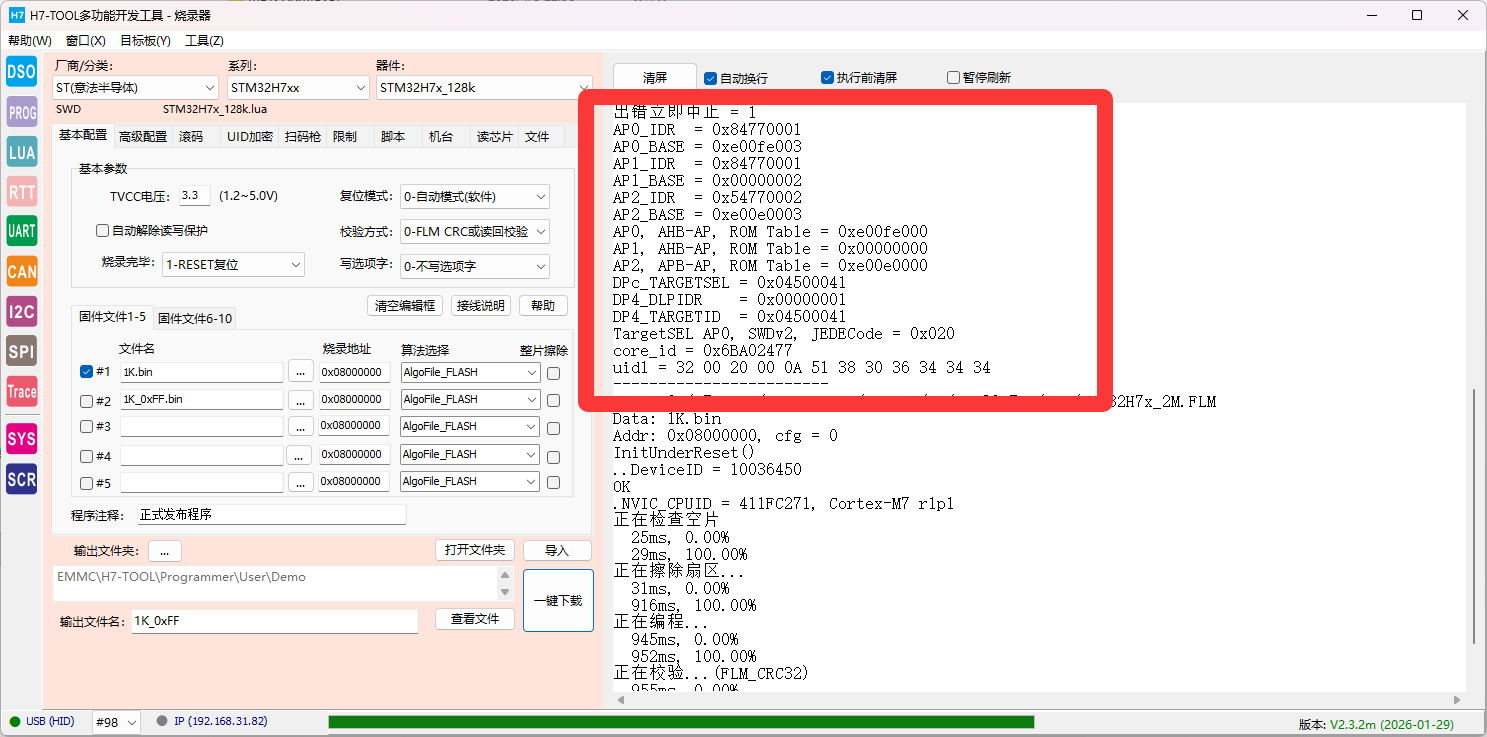The width and height of the screenshot is (1487, 737).
Task: Select the I2C sidebar icon
Action: 21,312
